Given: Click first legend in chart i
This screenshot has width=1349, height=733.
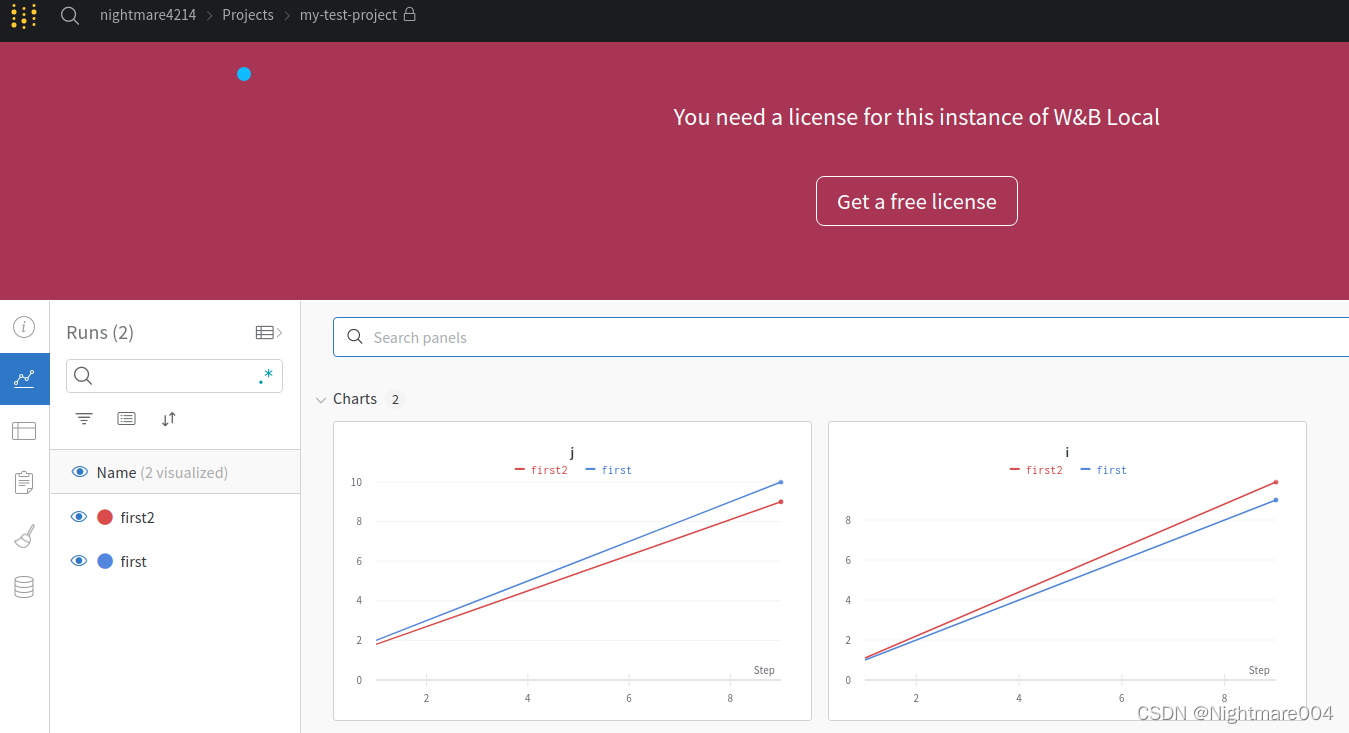Looking at the screenshot, I should click(1104, 470).
